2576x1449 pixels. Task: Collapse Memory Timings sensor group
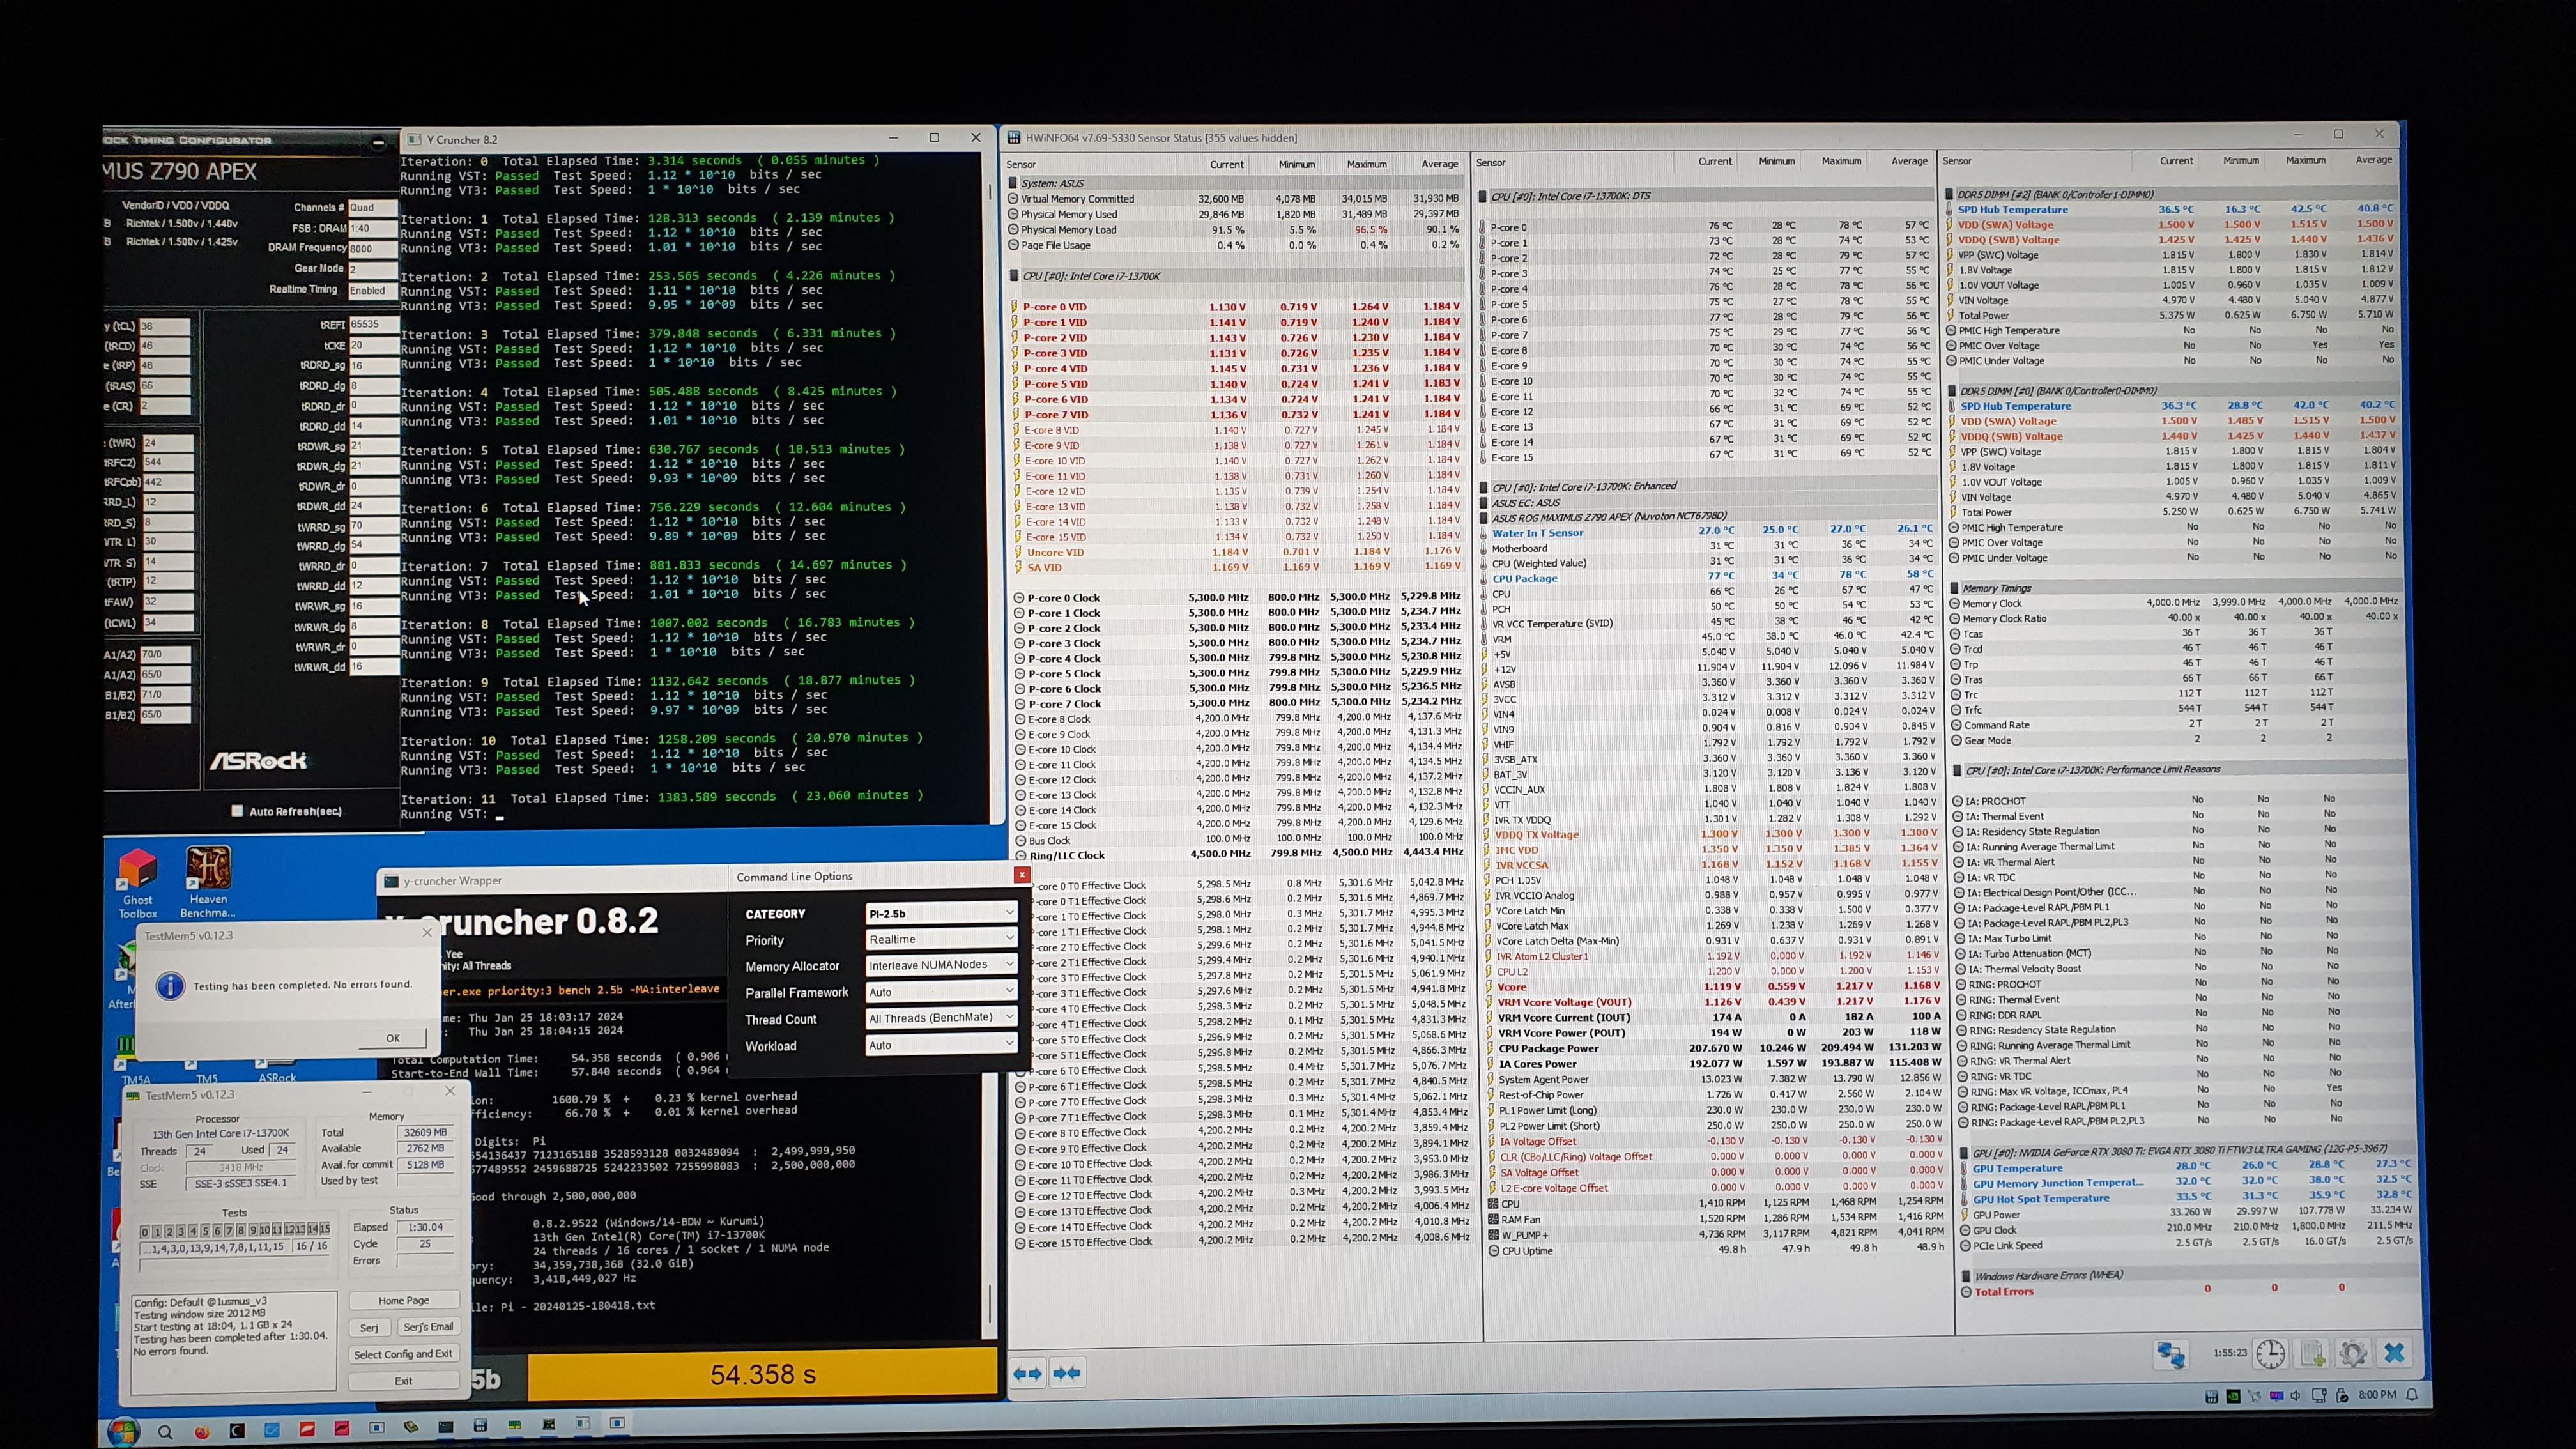1955,588
